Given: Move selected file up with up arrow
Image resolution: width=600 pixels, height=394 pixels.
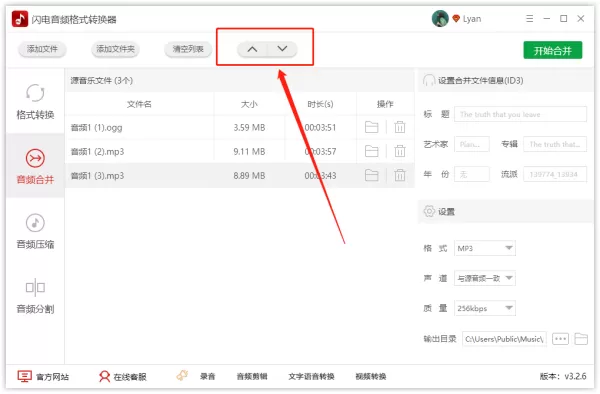Looking at the screenshot, I should click(252, 49).
